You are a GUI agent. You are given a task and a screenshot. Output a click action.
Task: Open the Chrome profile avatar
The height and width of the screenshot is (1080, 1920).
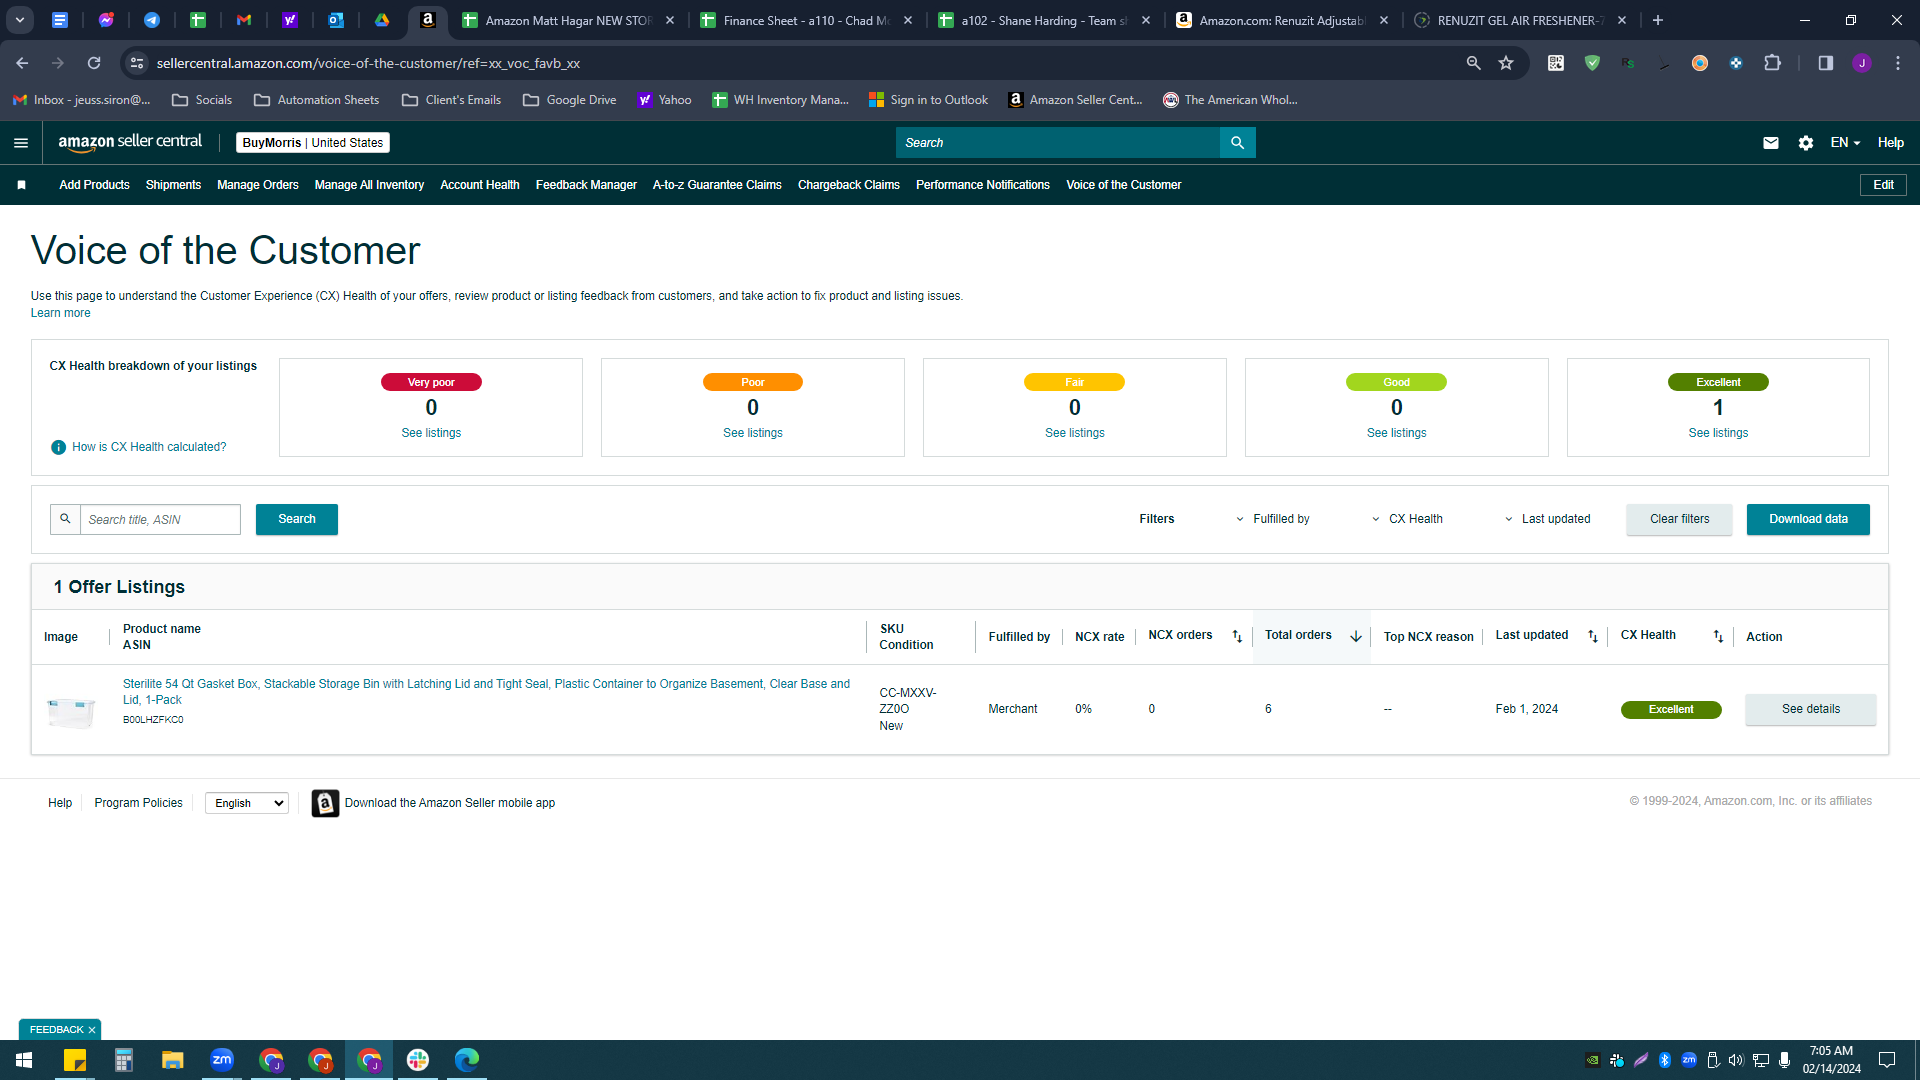pos(1862,63)
